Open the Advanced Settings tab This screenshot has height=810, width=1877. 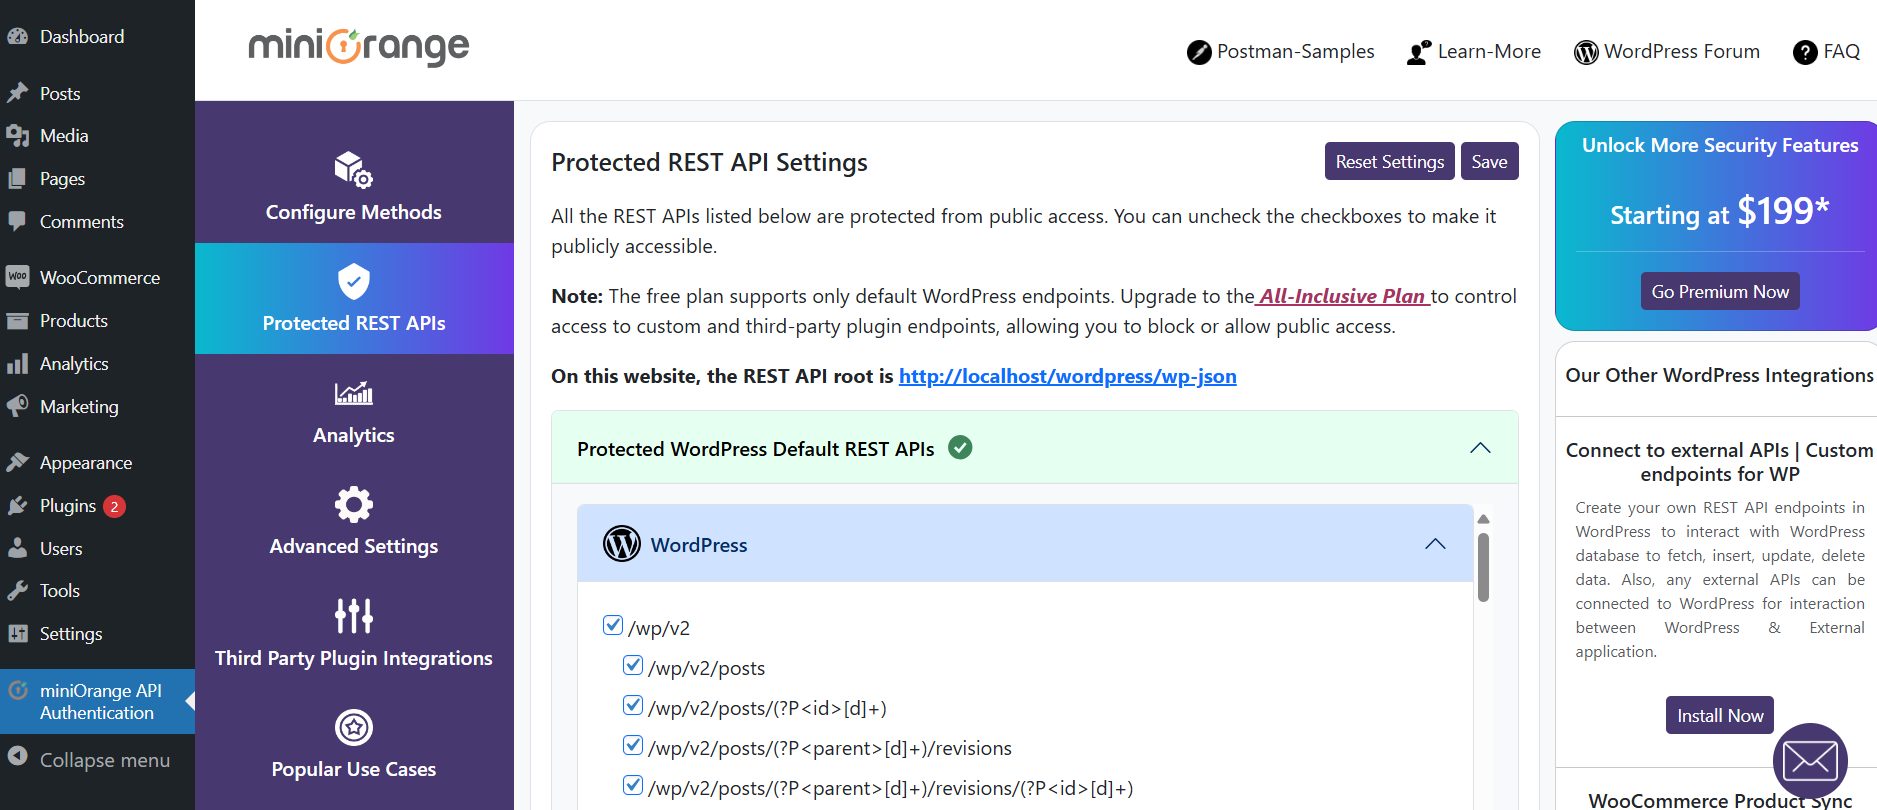click(354, 521)
